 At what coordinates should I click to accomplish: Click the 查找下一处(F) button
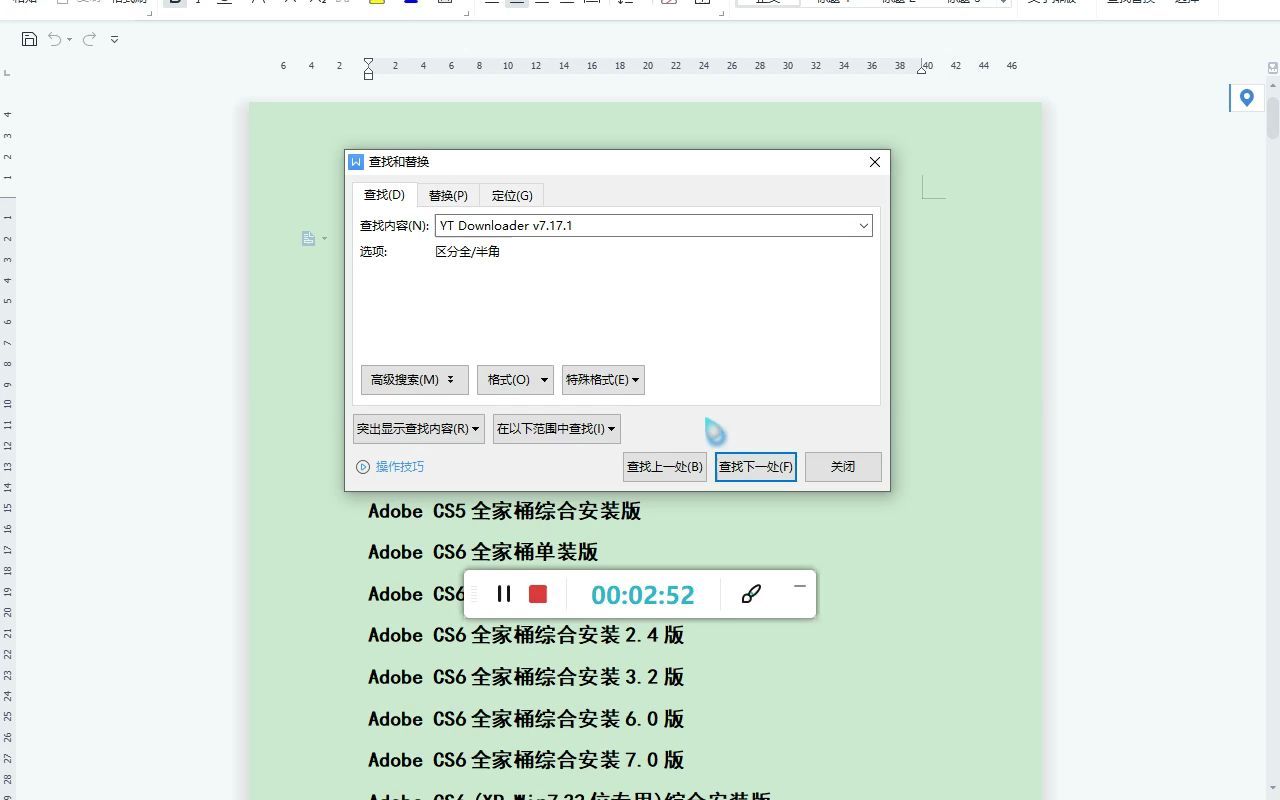pos(755,466)
